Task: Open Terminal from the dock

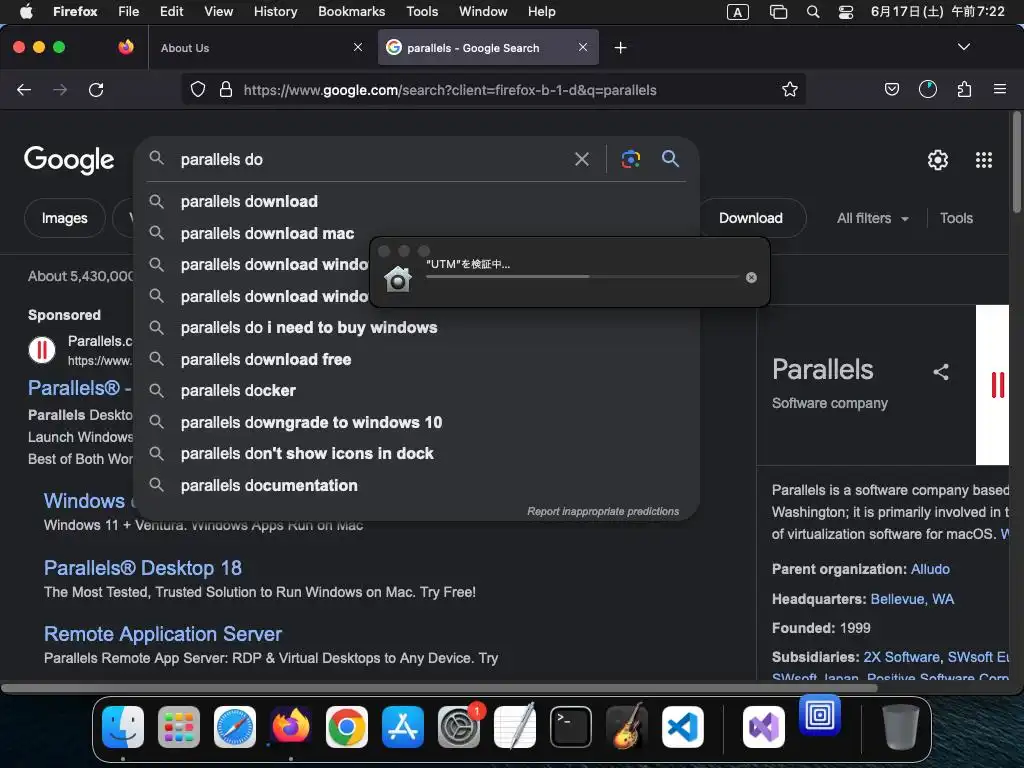Action: (x=571, y=727)
